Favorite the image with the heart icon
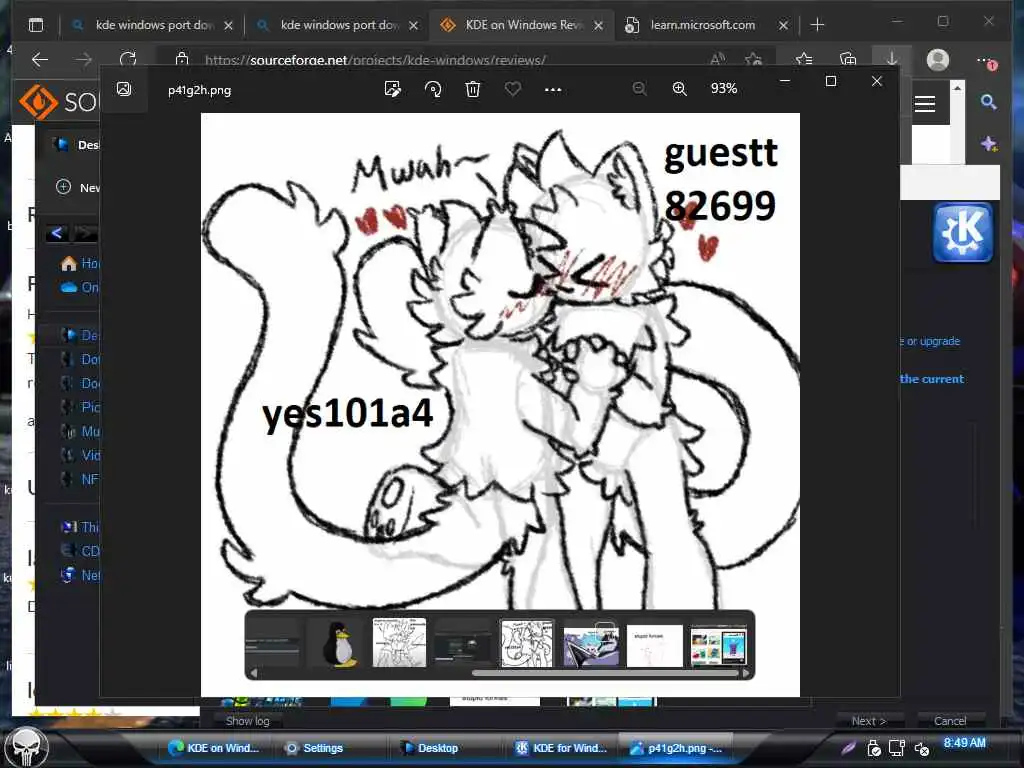This screenshot has height=768, width=1024. point(513,88)
